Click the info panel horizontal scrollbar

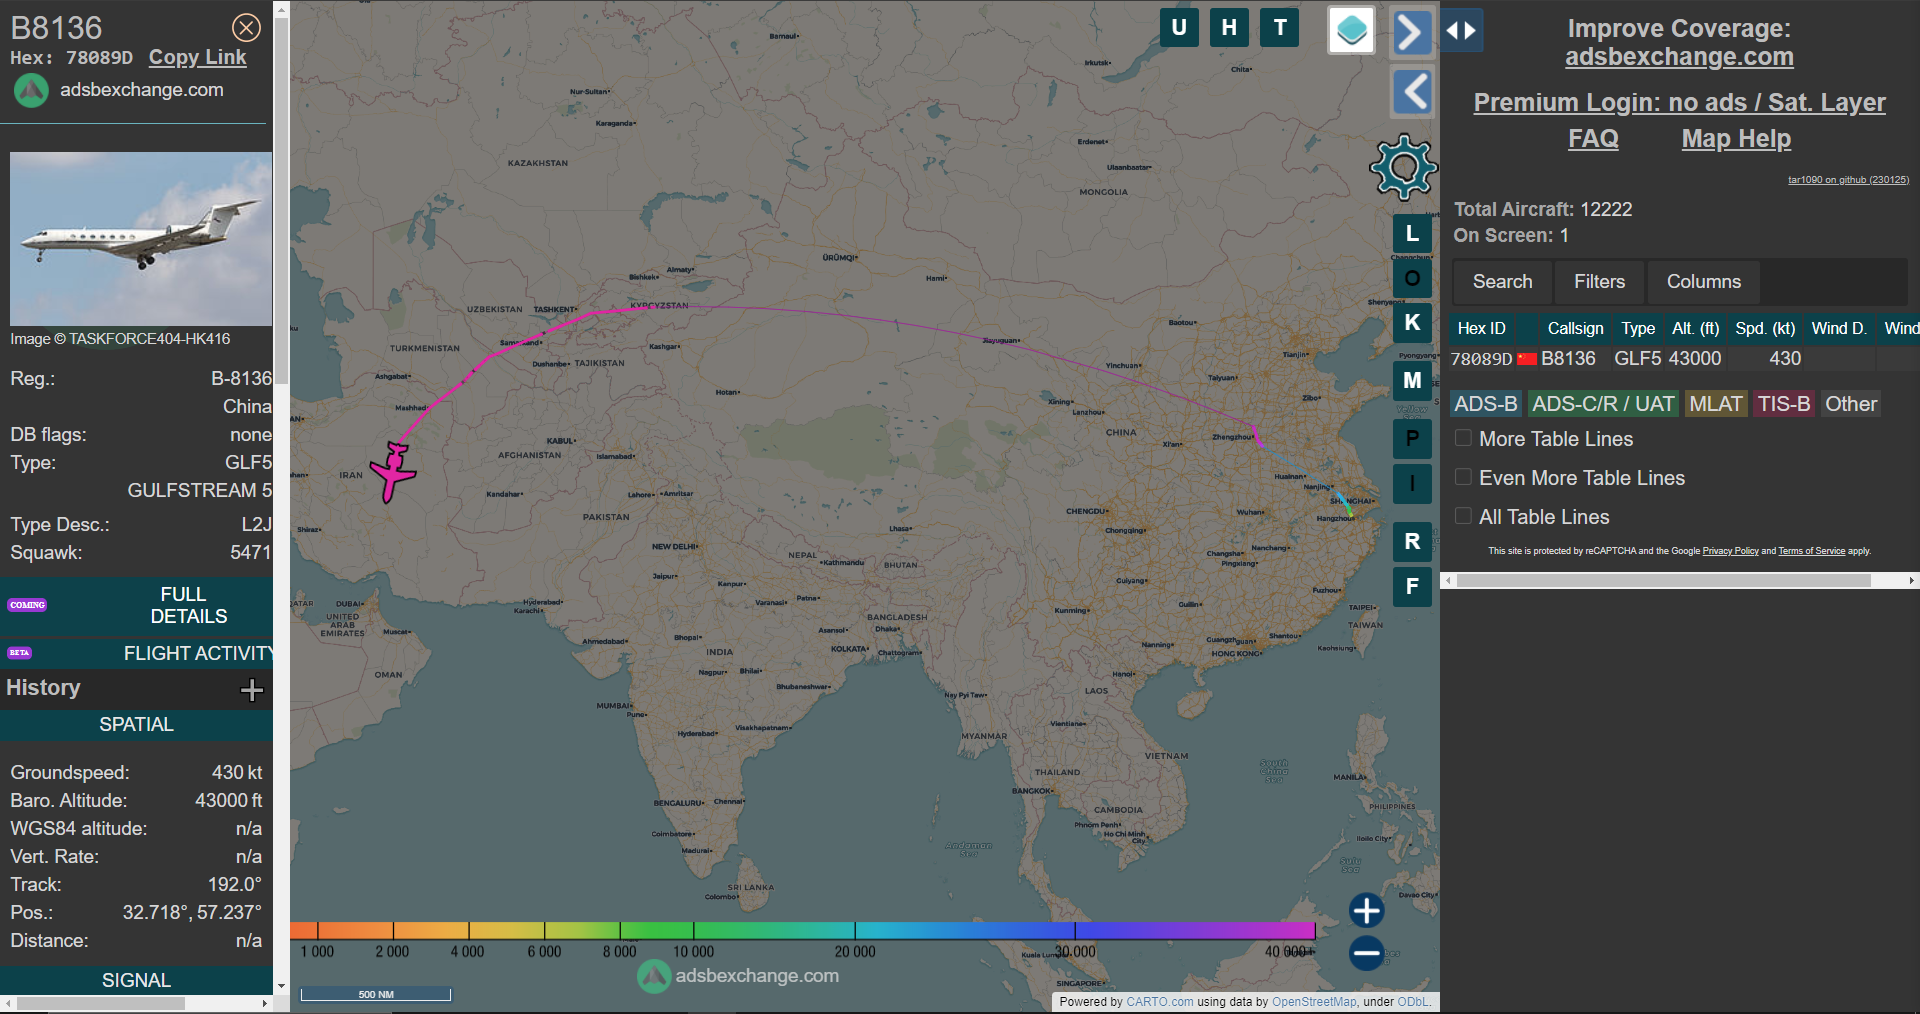click(101, 1003)
